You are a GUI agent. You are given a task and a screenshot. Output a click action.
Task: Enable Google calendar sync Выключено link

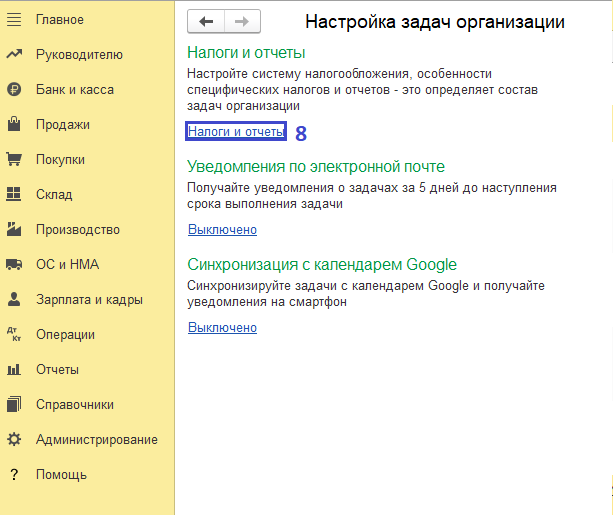click(x=222, y=327)
